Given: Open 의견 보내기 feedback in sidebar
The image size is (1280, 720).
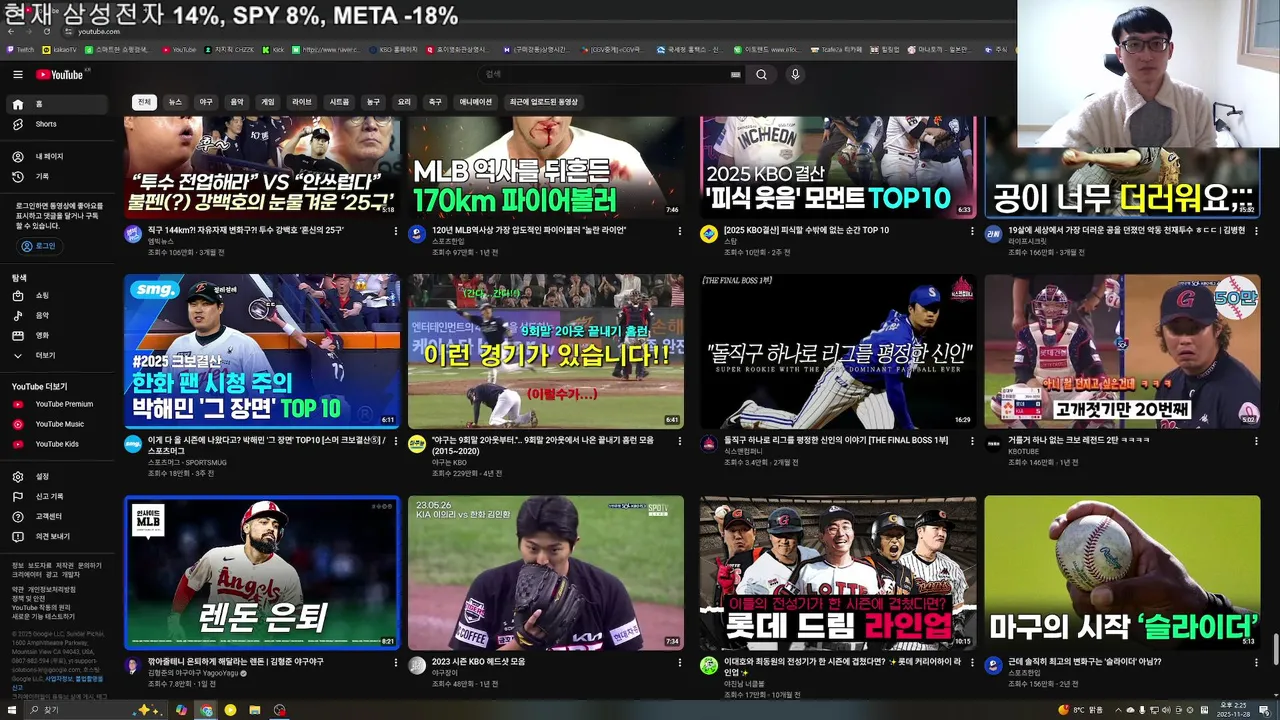Looking at the screenshot, I should [x=55, y=537].
